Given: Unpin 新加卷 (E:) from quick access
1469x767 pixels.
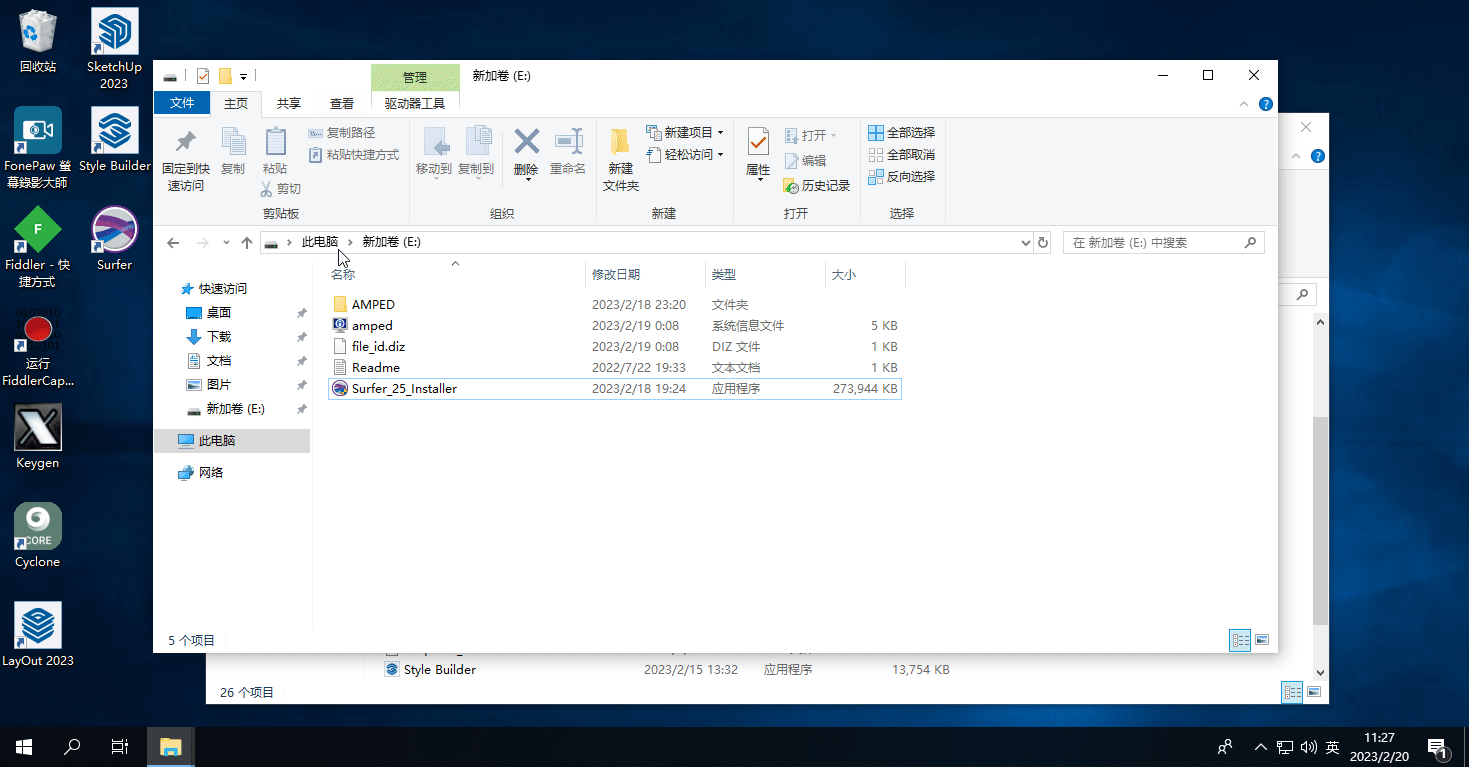Looking at the screenshot, I should click(301, 408).
